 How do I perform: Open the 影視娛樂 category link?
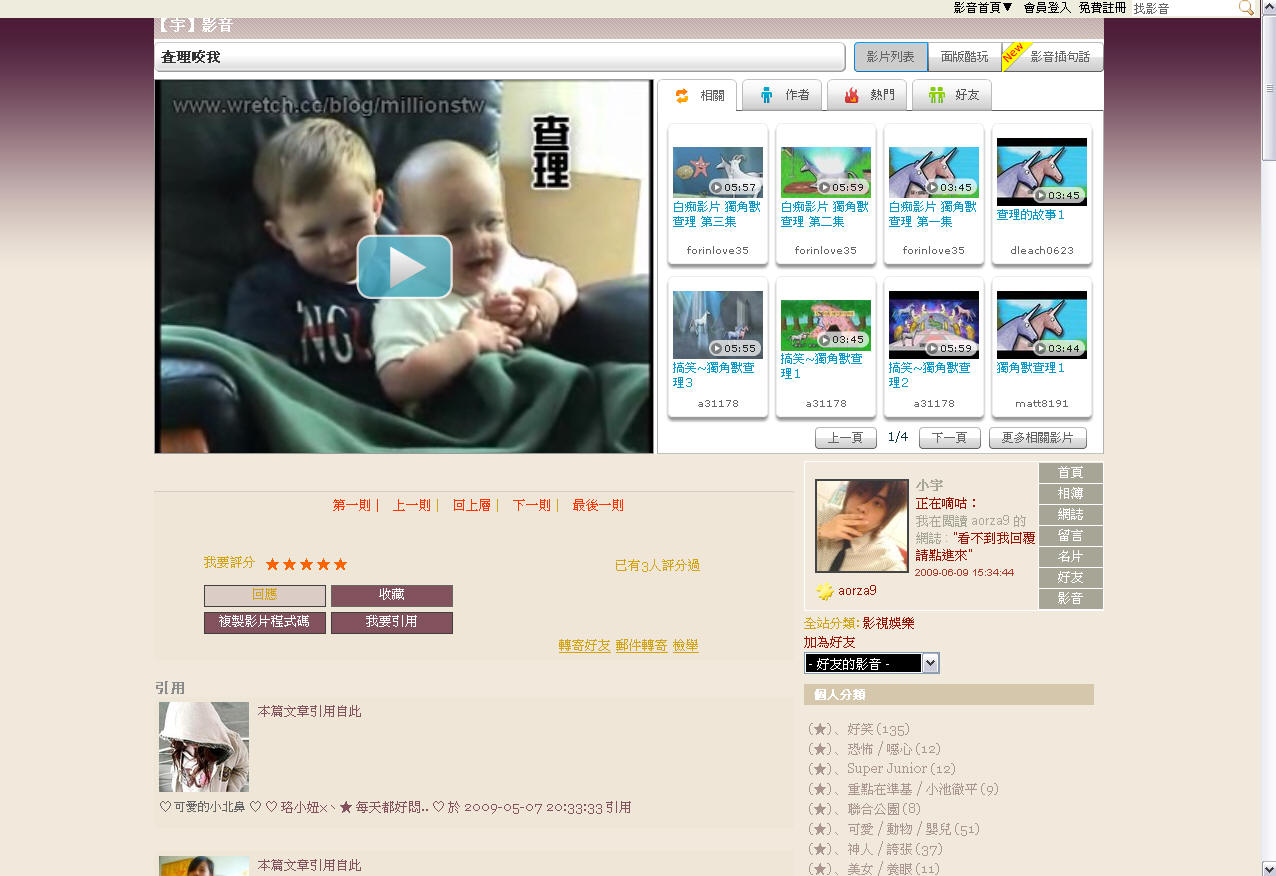coord(888,623)
